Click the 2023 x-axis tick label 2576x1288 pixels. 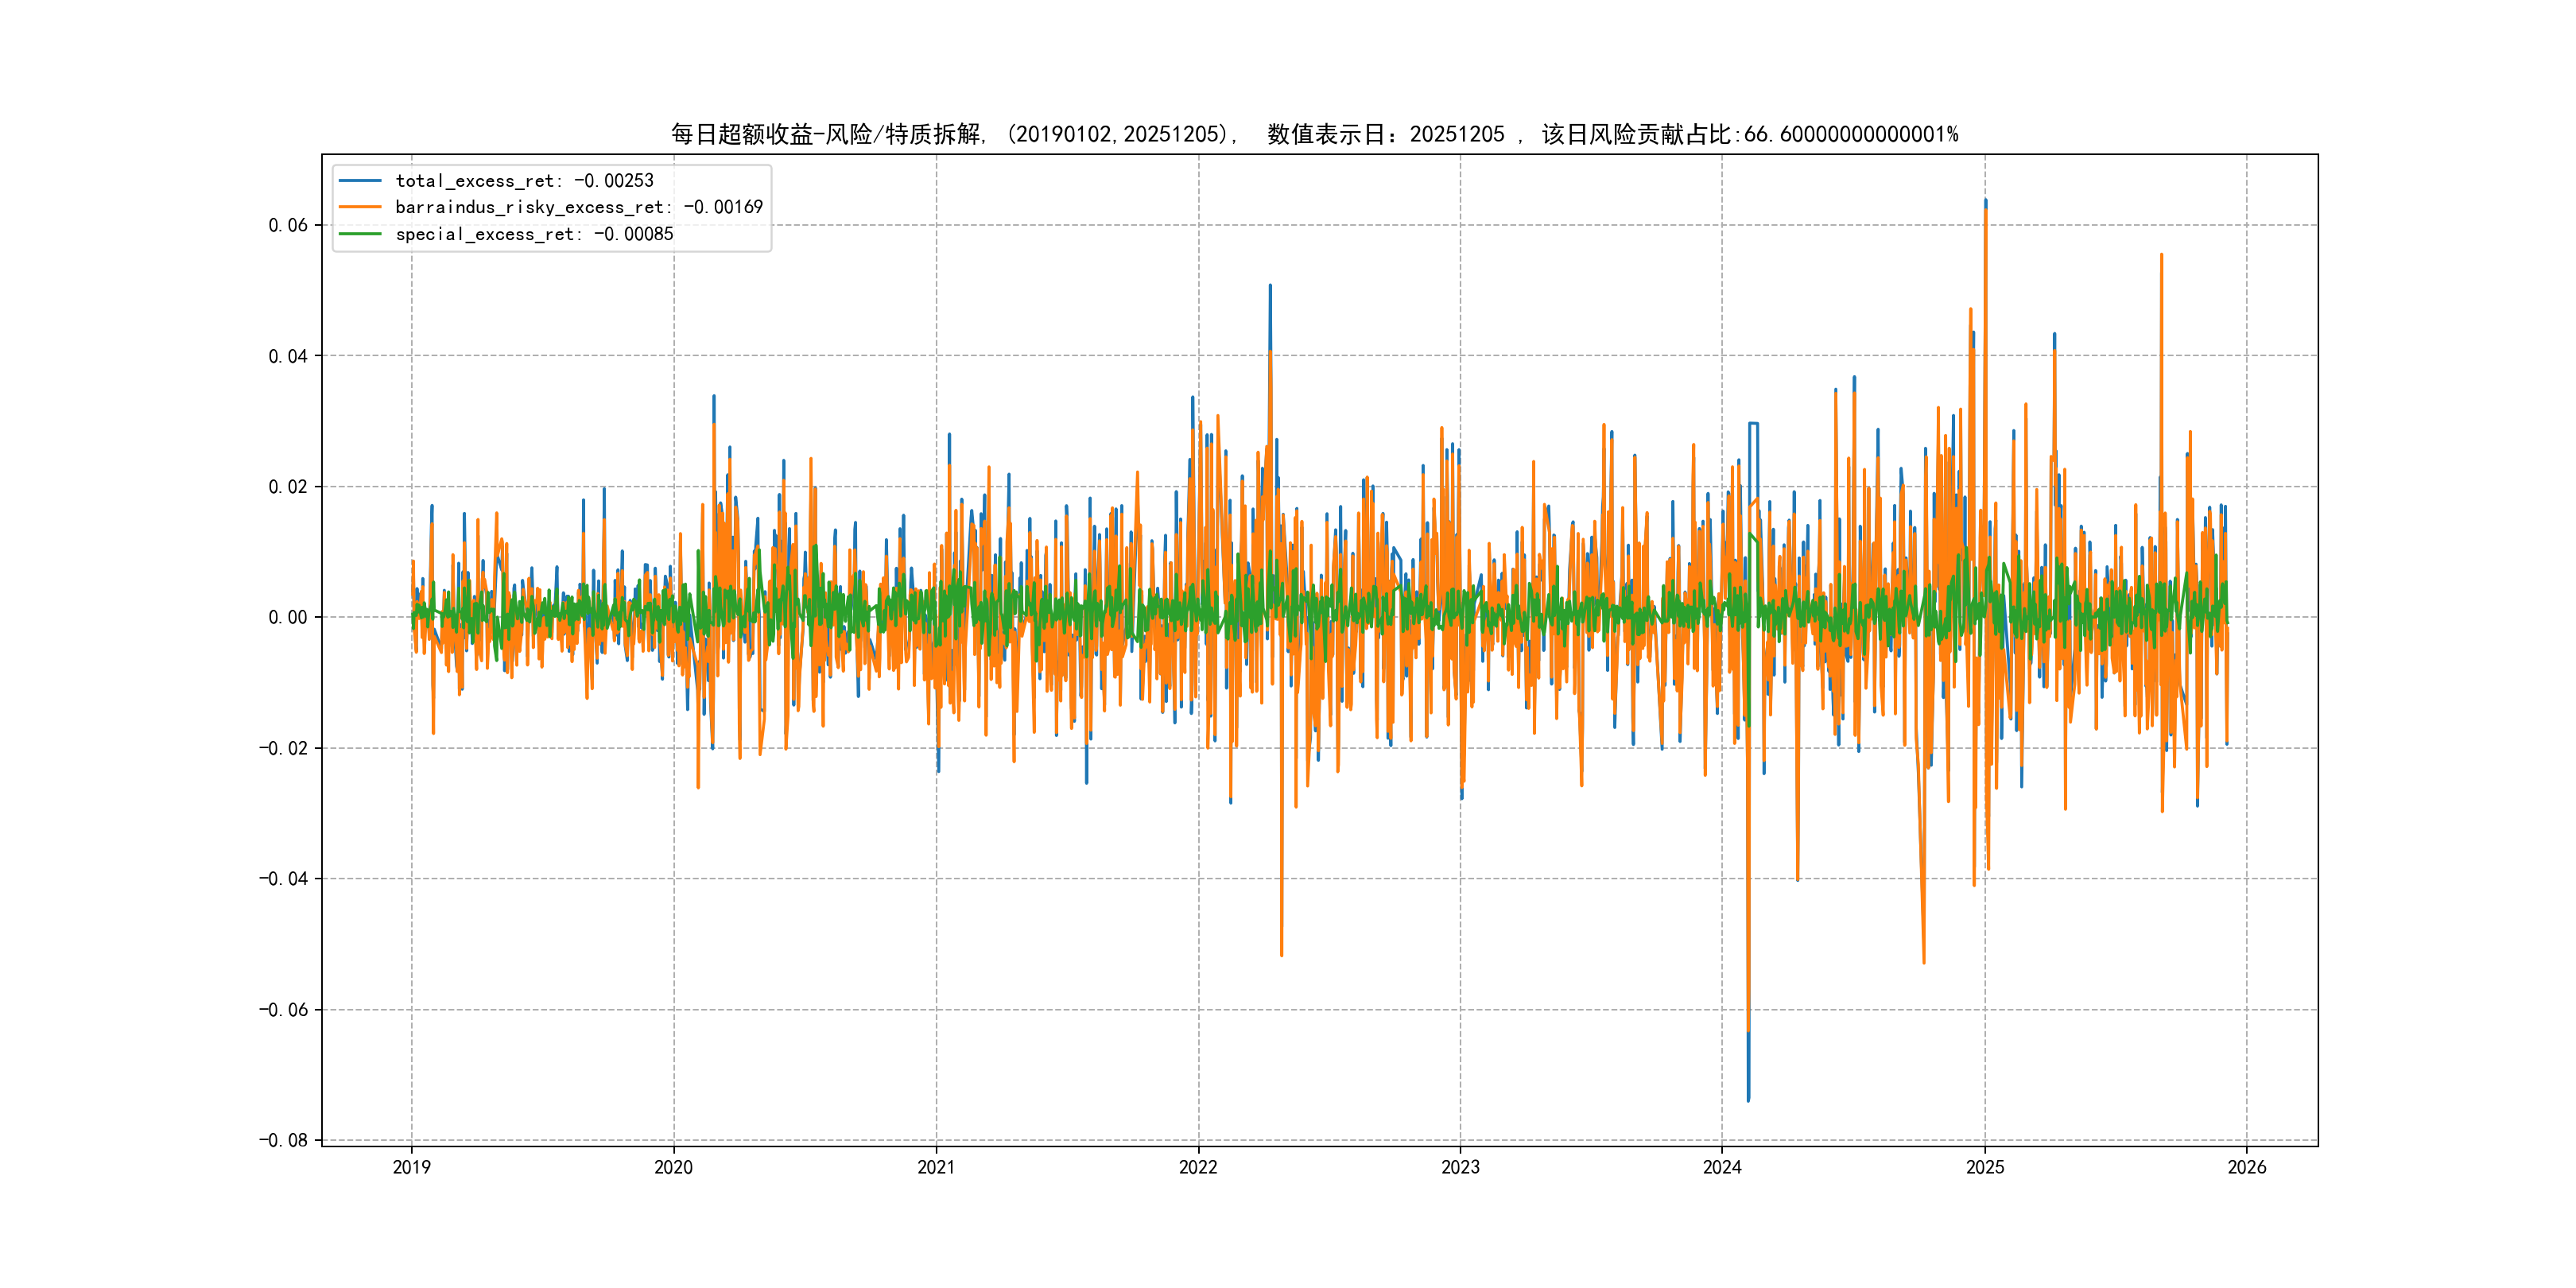pyautogui.click(x=1460, y=1167)
